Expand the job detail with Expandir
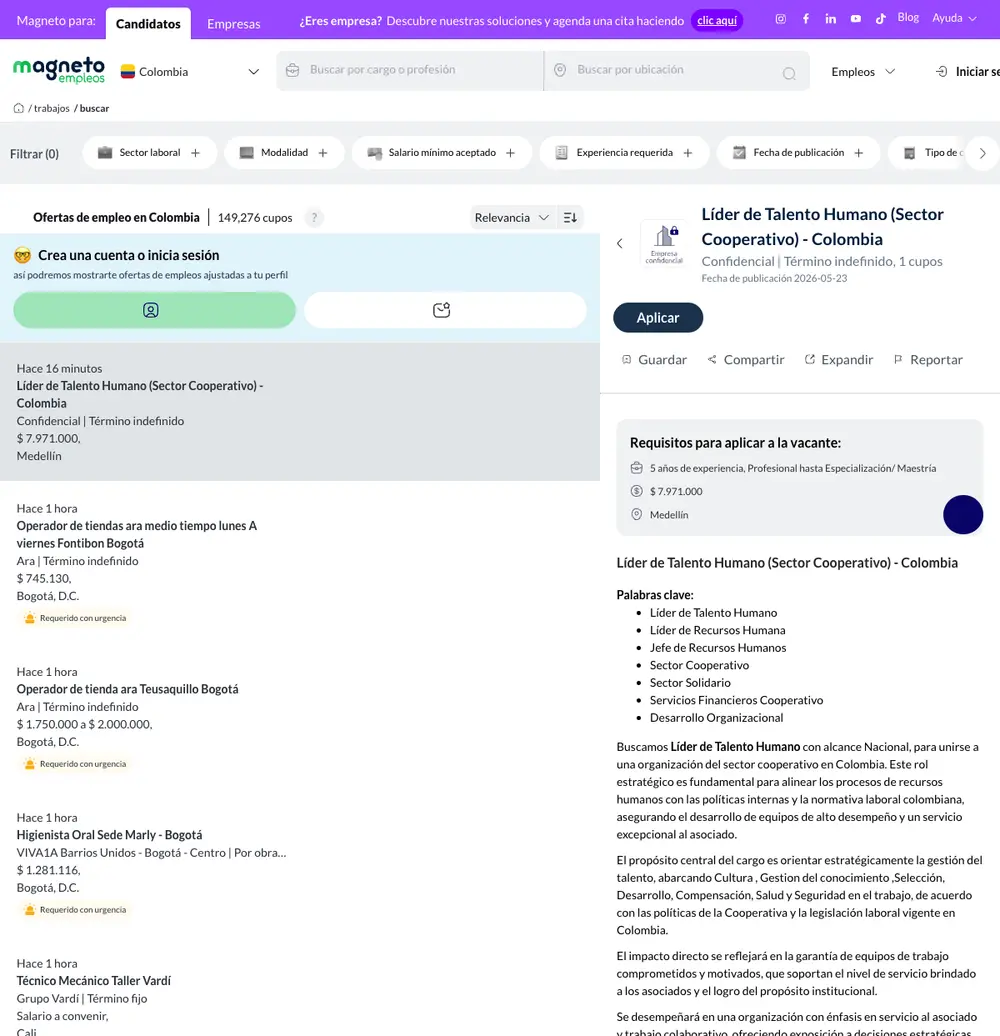Screen dimensions: 1000x1036 pos(839,359)
